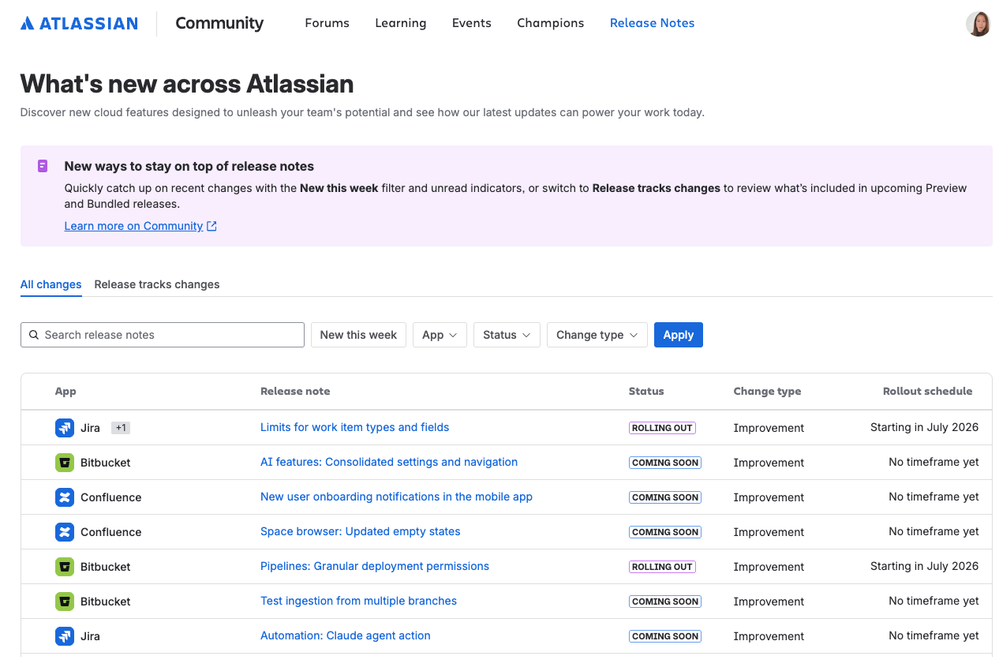The image size is (999, 657).
Task: Click COMING SOON status in Space browser row
Action: coord(665,532)
